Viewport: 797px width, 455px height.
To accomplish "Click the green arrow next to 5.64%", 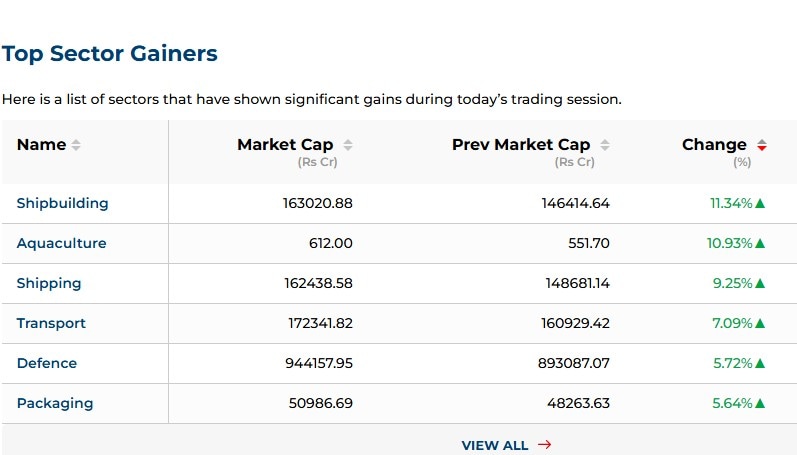I will 760,403.
